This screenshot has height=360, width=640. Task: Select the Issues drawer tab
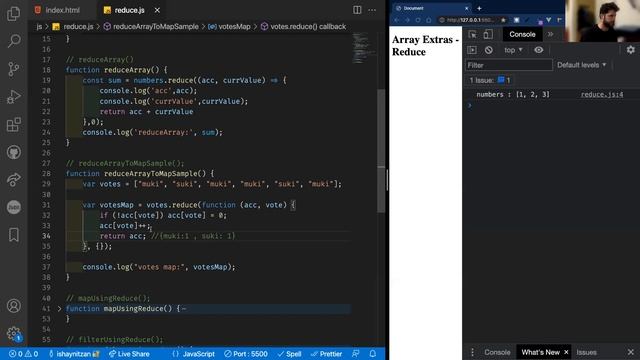click(x=587, y=352)
